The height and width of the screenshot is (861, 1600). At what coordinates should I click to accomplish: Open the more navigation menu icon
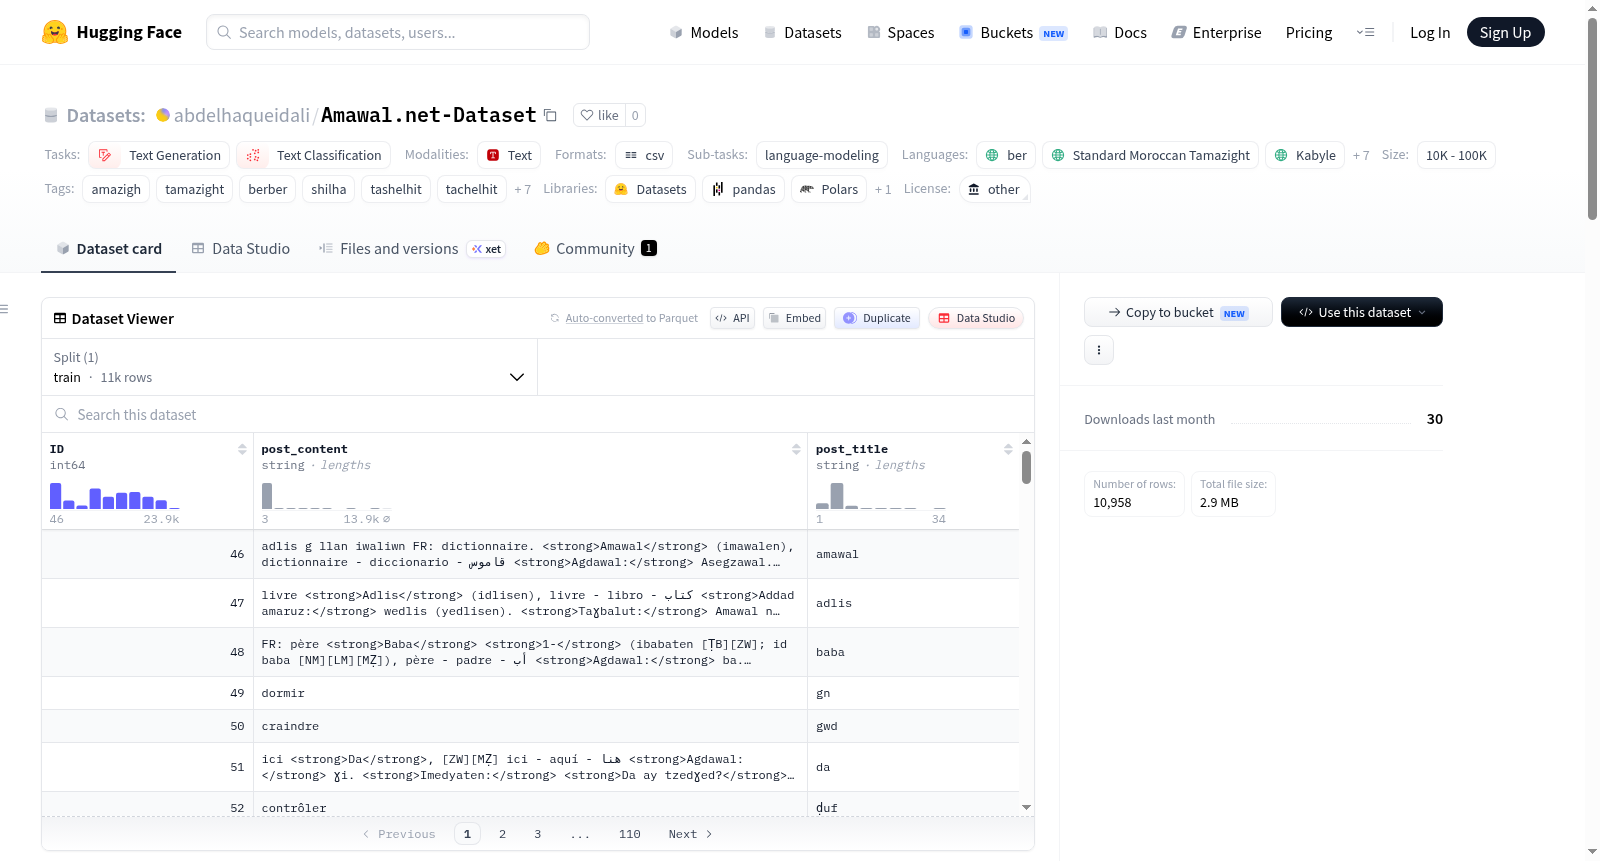pyautogui.click(x=1365, y=32)
